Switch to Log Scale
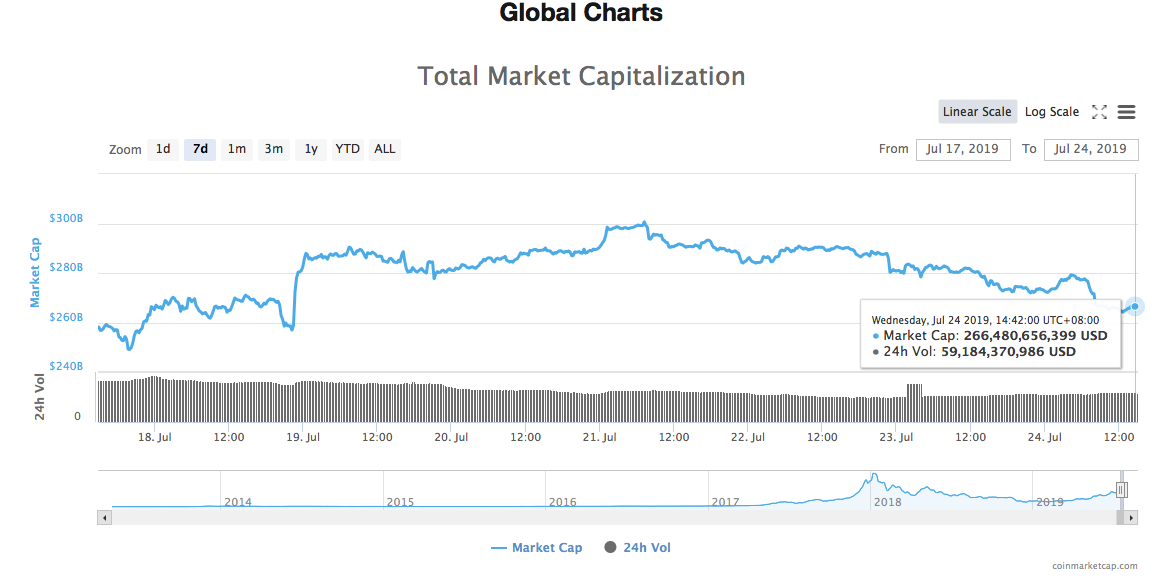 pos(1052,112)
